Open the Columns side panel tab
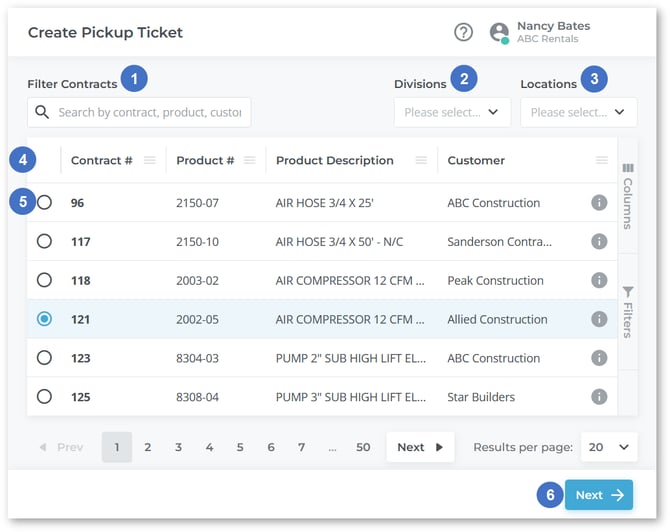Image resolution: width=670 pixels, height=532 pixels. pos(628,195)
